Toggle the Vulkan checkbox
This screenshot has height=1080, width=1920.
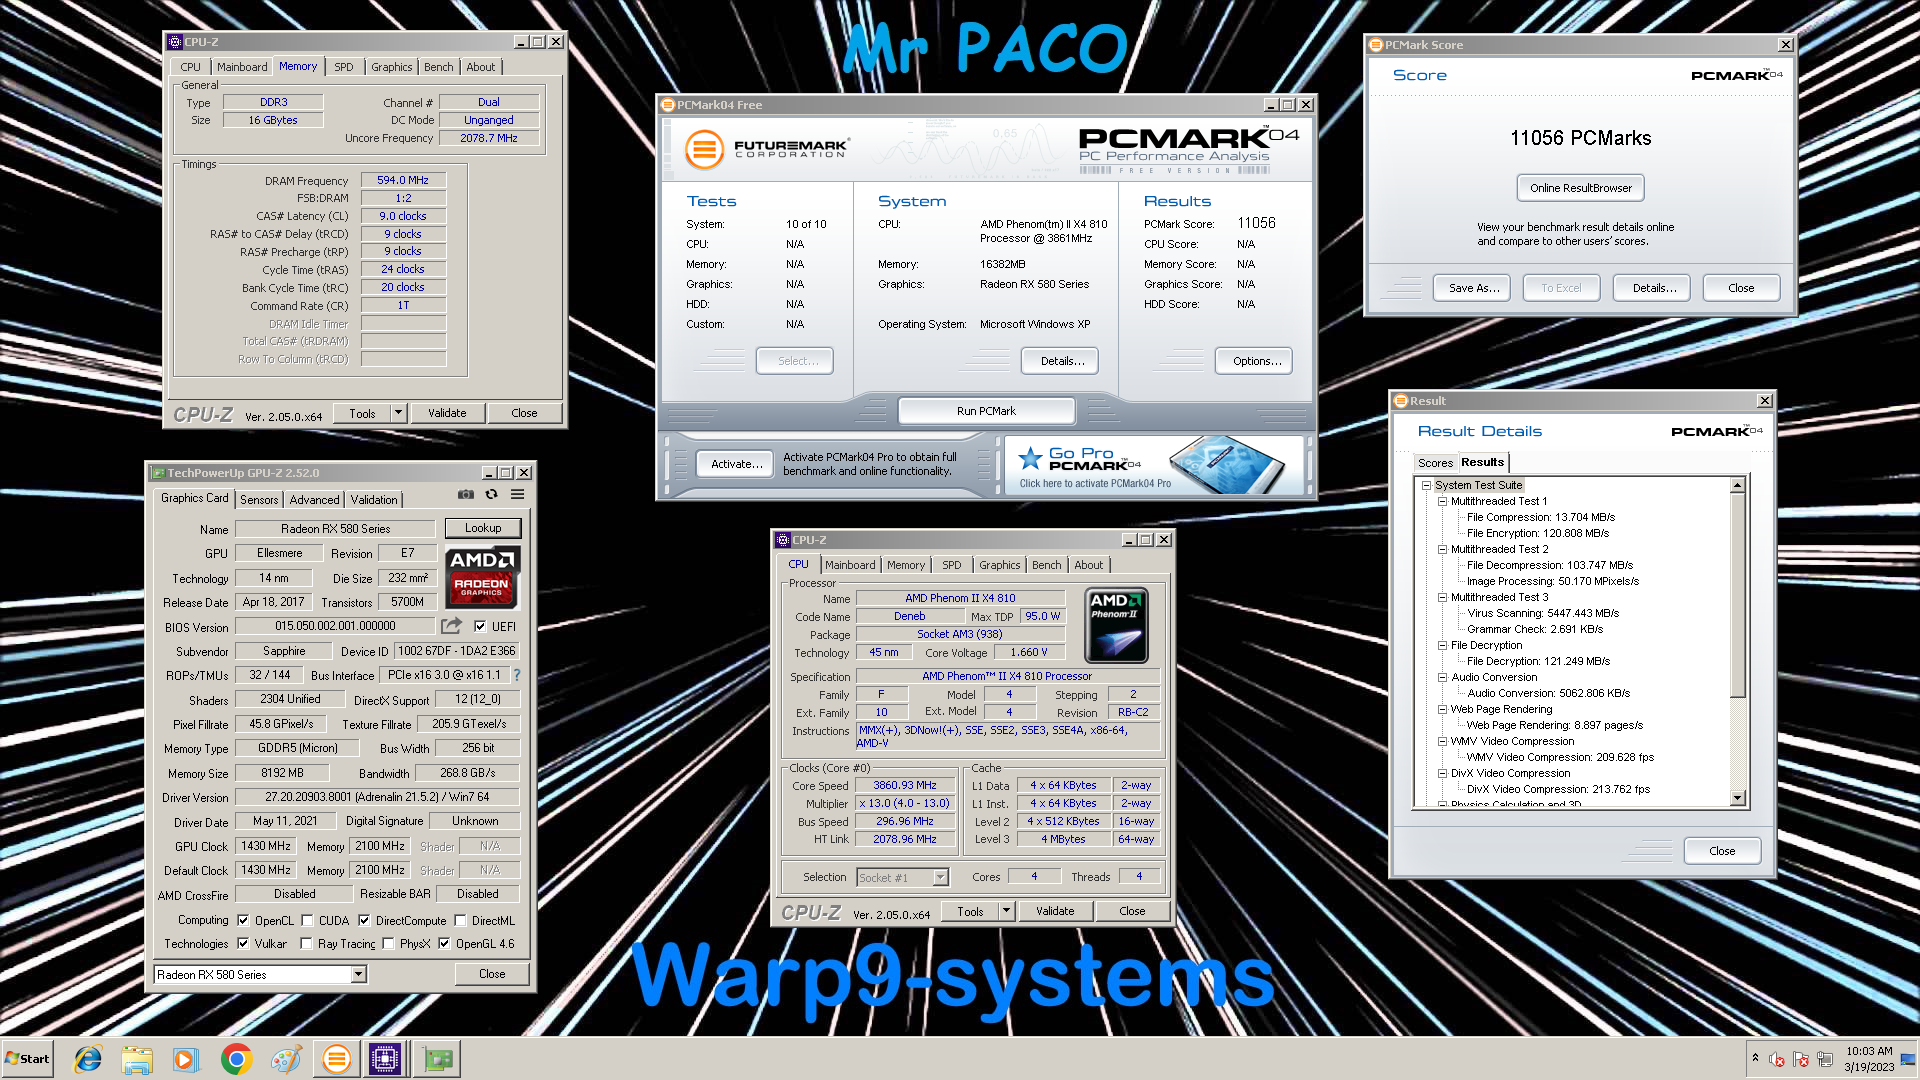[243, 943]
